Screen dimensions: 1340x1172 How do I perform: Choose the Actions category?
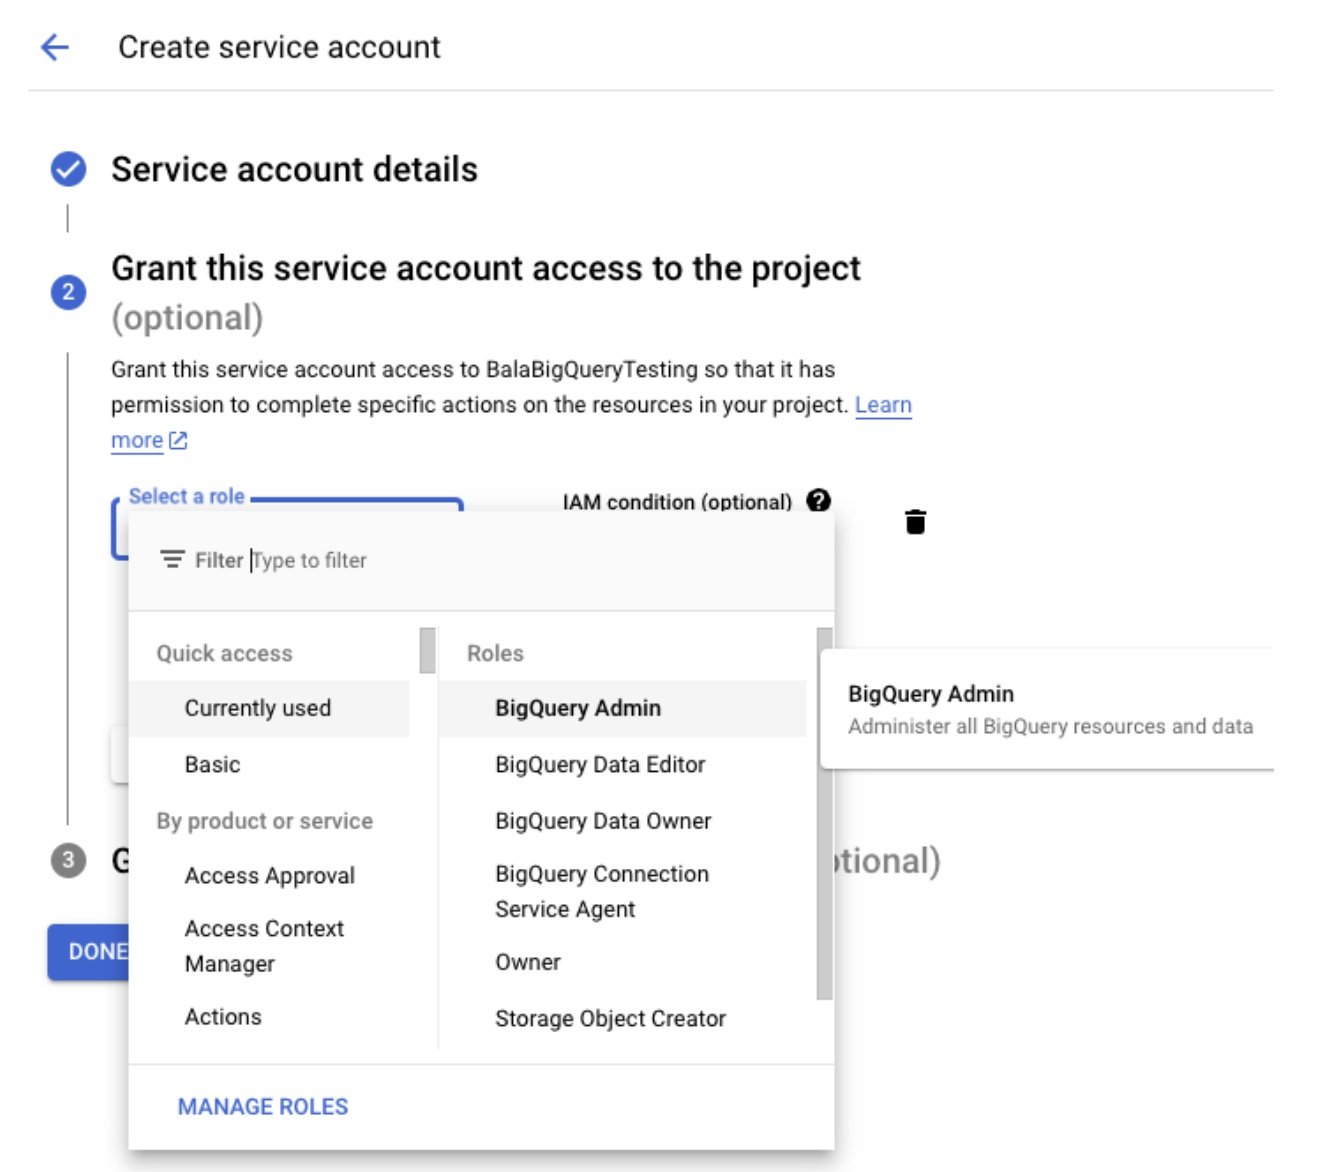(269, 1016)
